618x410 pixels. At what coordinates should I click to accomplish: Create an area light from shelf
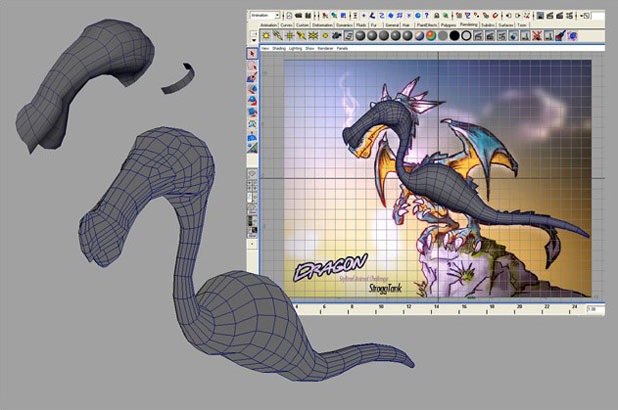(313, 36)
